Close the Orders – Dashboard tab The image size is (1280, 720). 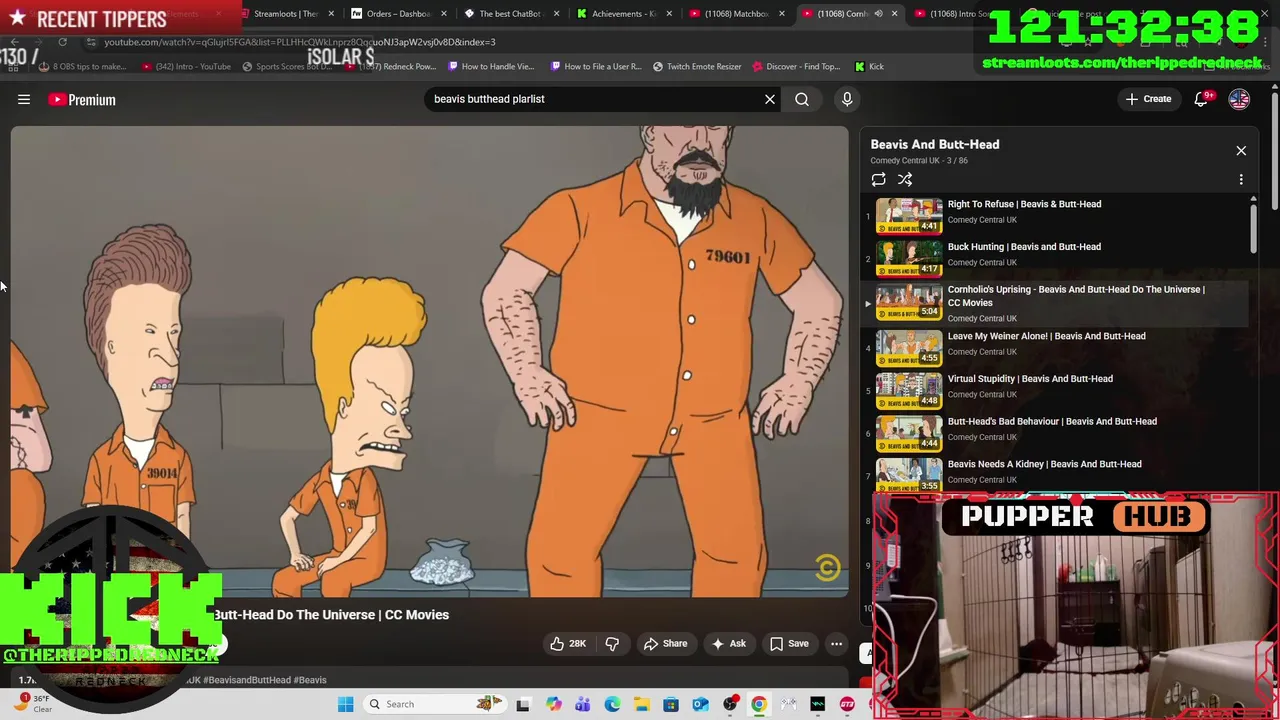point(443,14)
